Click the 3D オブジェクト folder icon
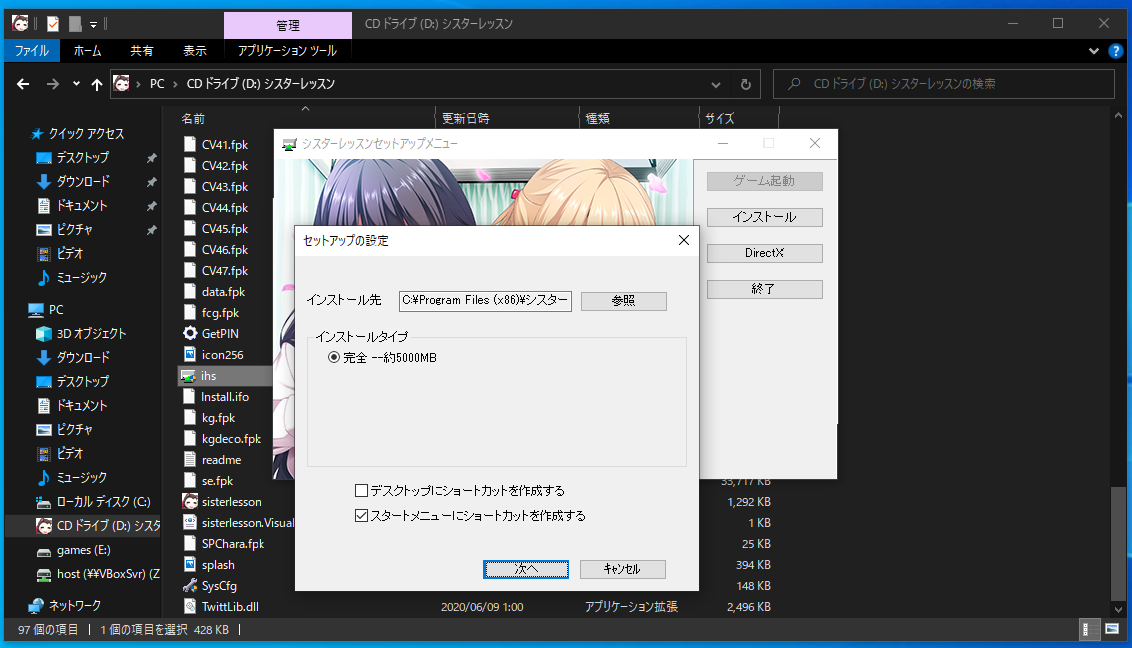 (44, 333)
